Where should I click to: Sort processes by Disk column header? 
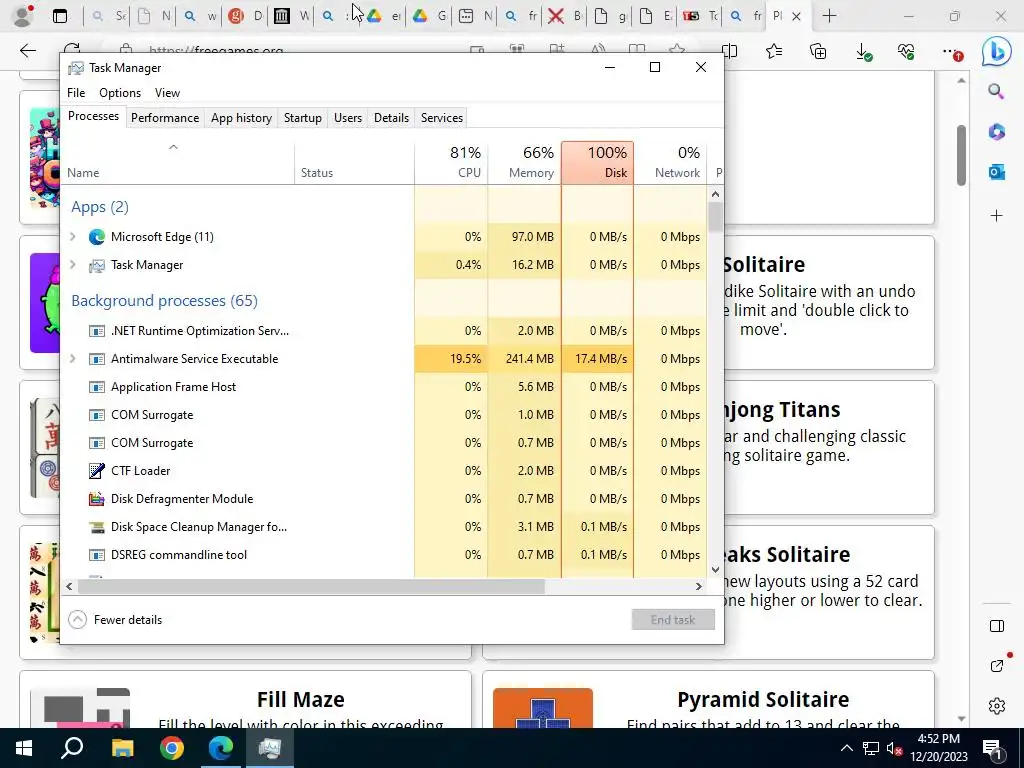[598, 163]
